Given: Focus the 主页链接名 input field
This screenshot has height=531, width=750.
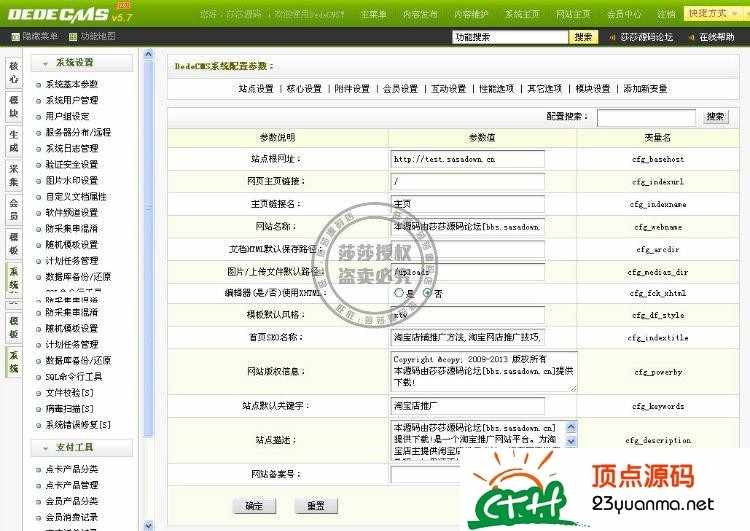Looking at the screenshot, I should [467, 204].
